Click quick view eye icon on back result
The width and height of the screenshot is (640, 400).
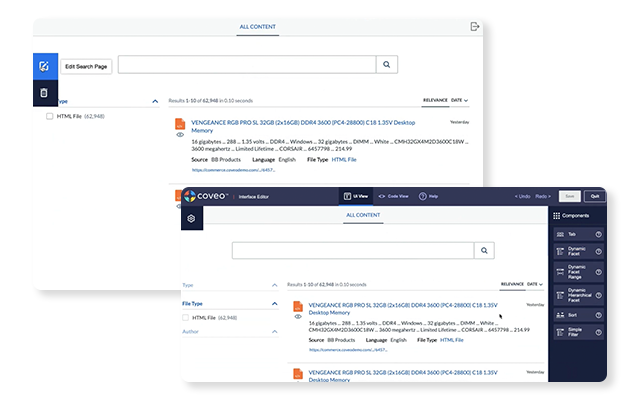[180, 133]
